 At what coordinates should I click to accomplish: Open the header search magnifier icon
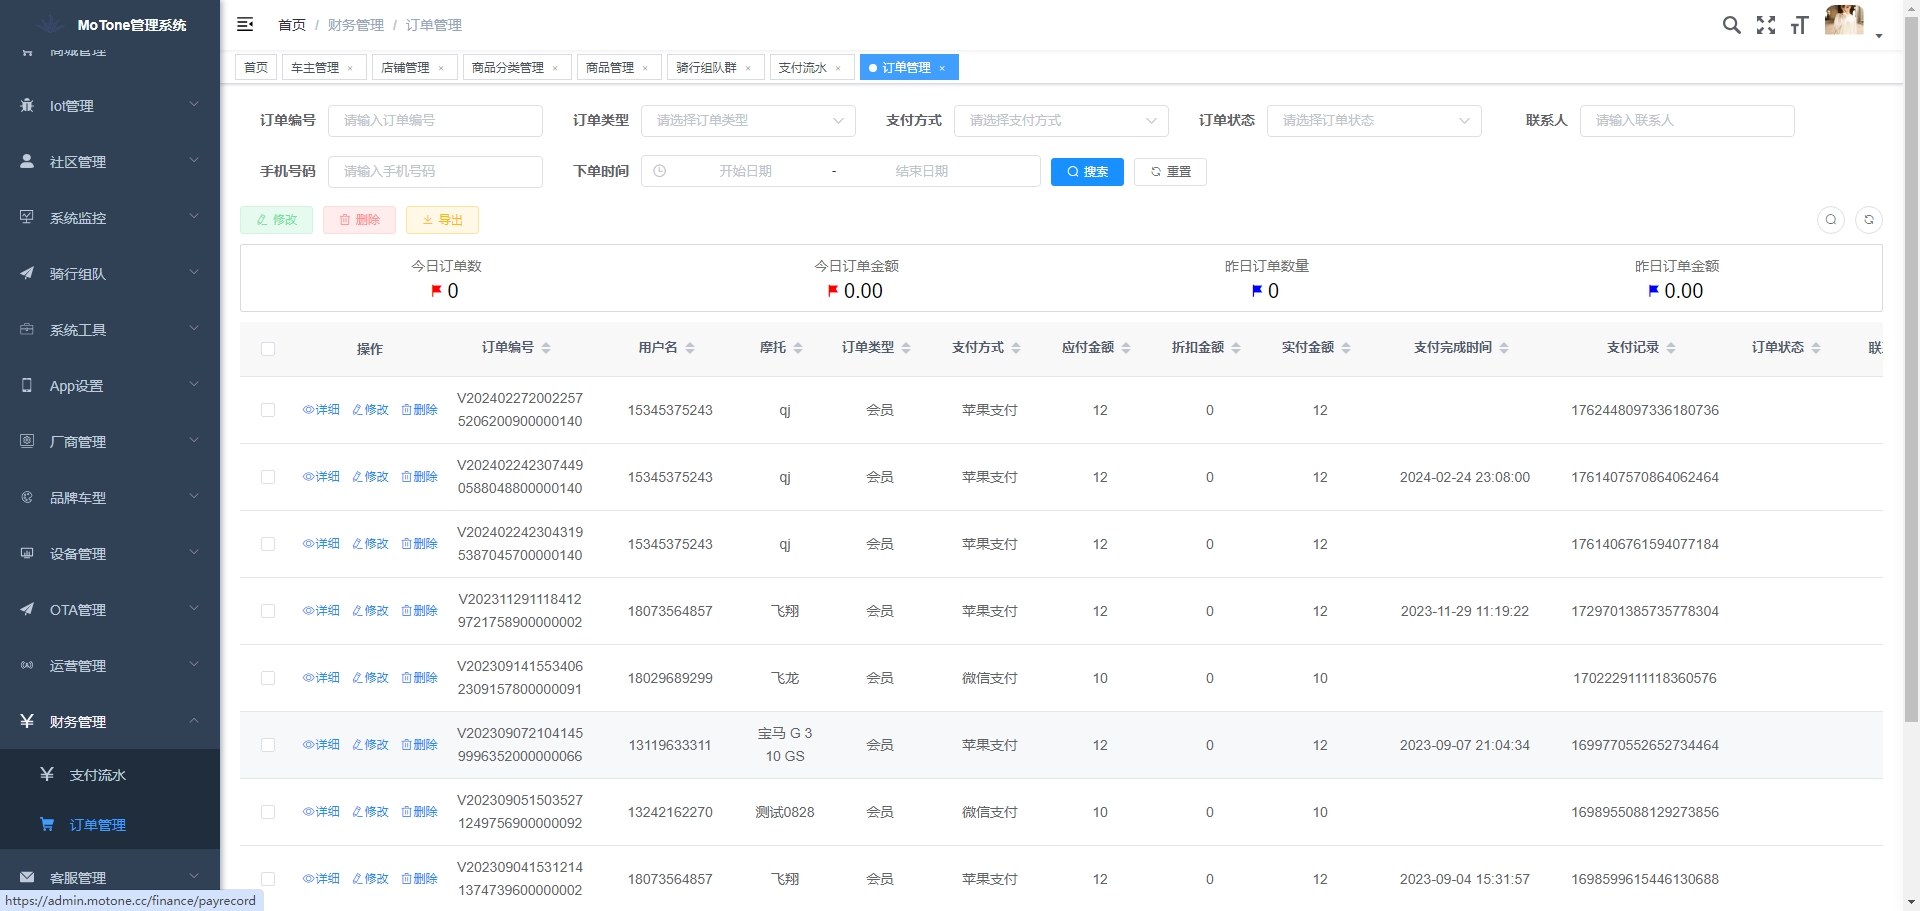pyautogui.click(x=1732, y=25)
